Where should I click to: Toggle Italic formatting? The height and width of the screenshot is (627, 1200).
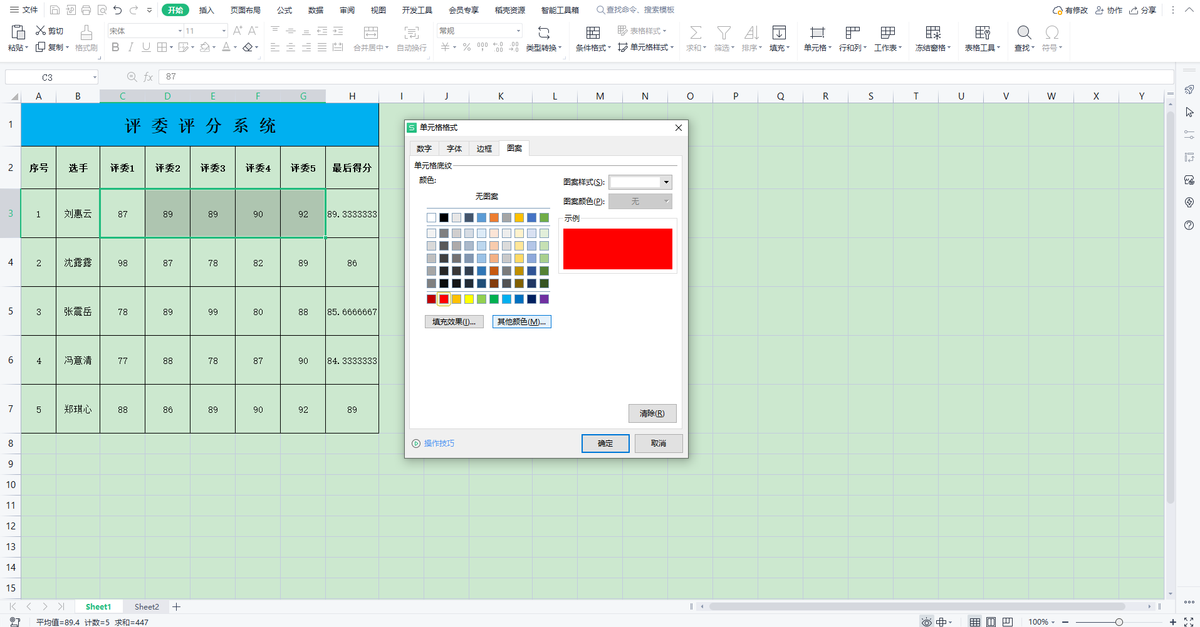130,47
